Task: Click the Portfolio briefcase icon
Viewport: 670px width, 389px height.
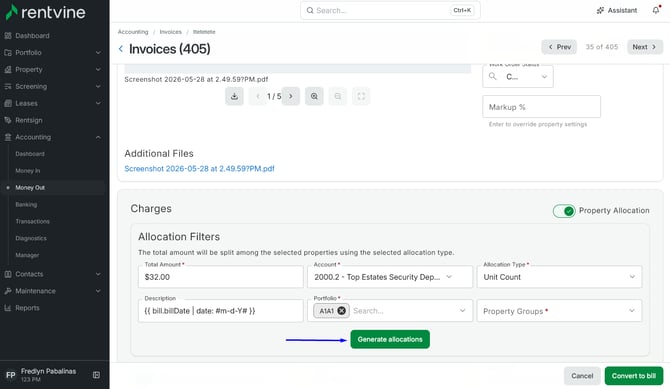Action: pos(8,53)
